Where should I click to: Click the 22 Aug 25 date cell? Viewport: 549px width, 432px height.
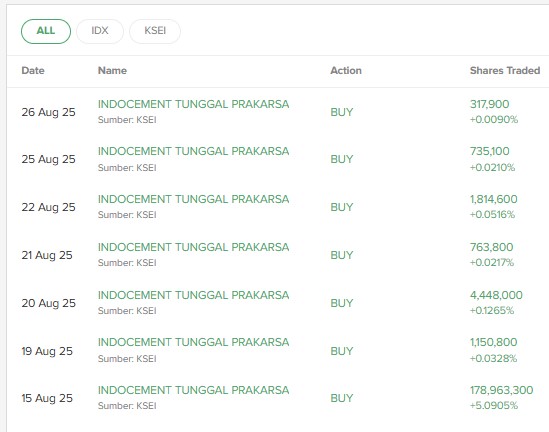click(x=48, y=207)
